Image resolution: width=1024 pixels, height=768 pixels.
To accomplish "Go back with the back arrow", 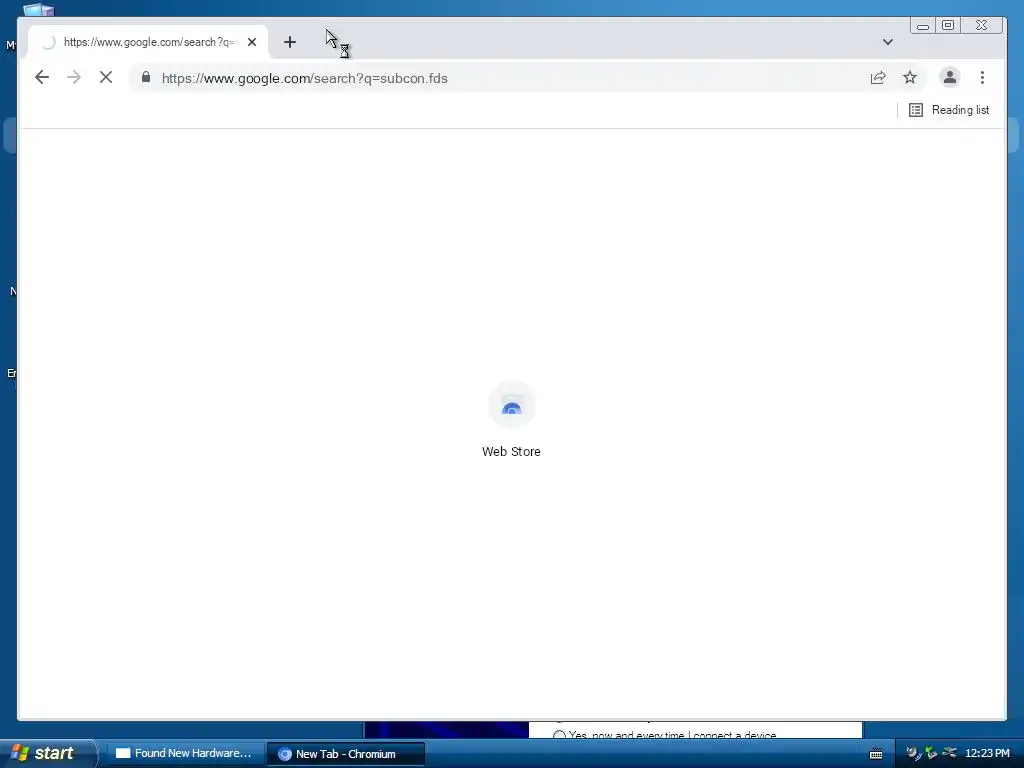I will (42, 78).
